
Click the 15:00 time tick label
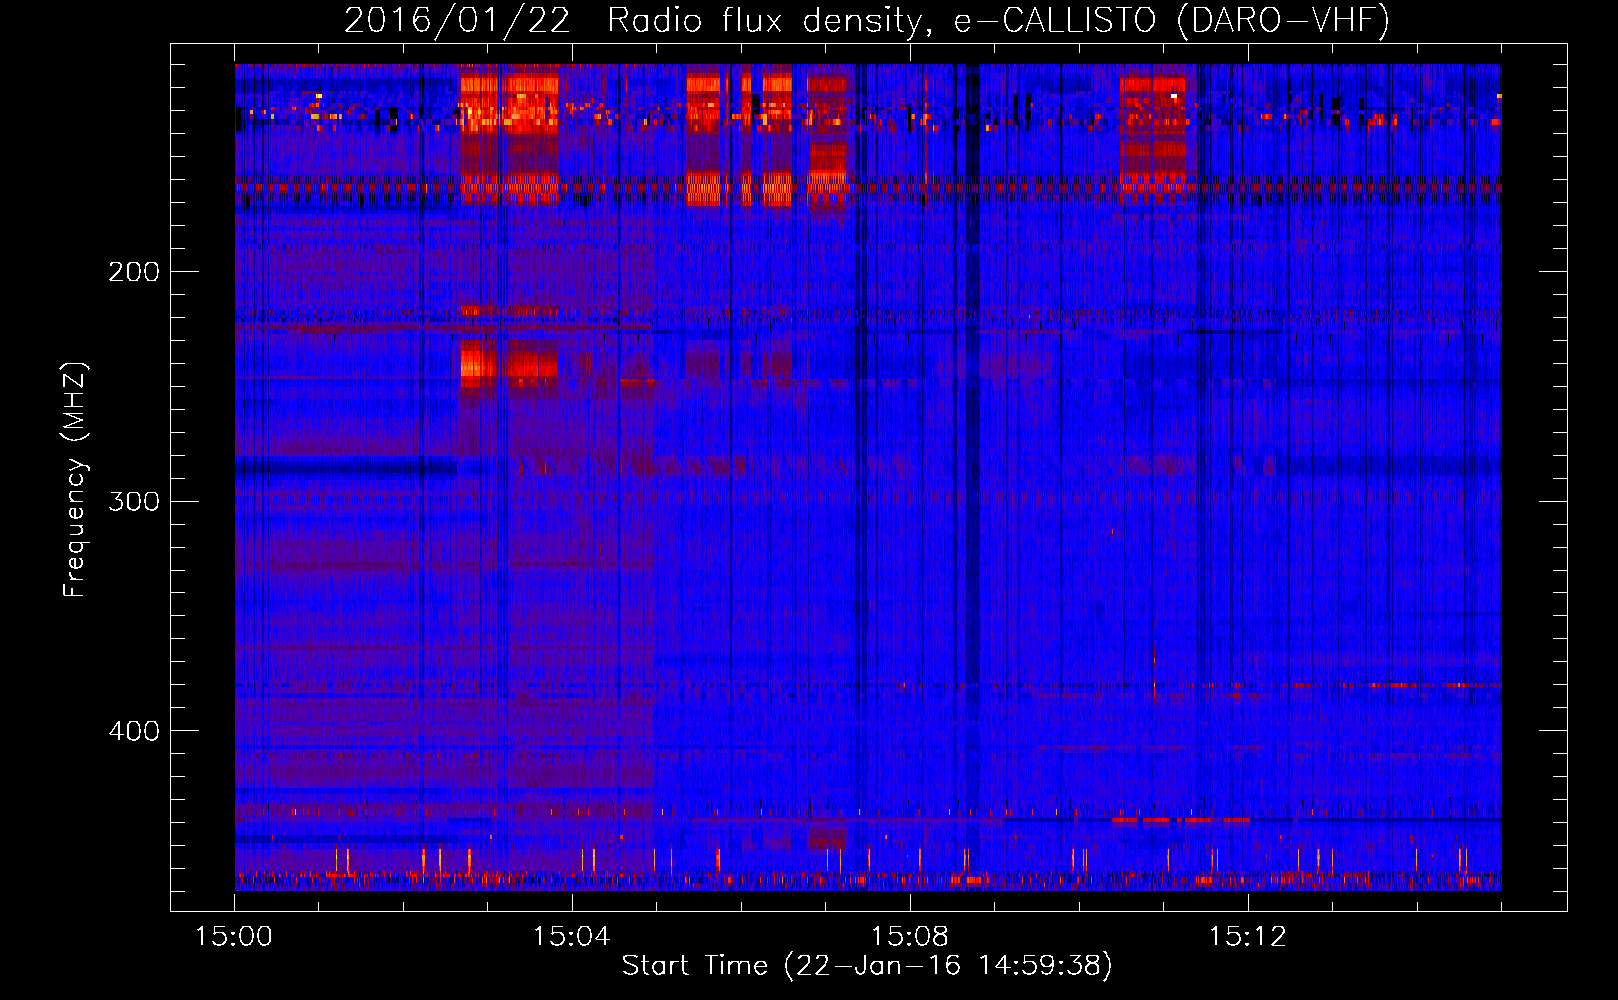pos(234,937)
